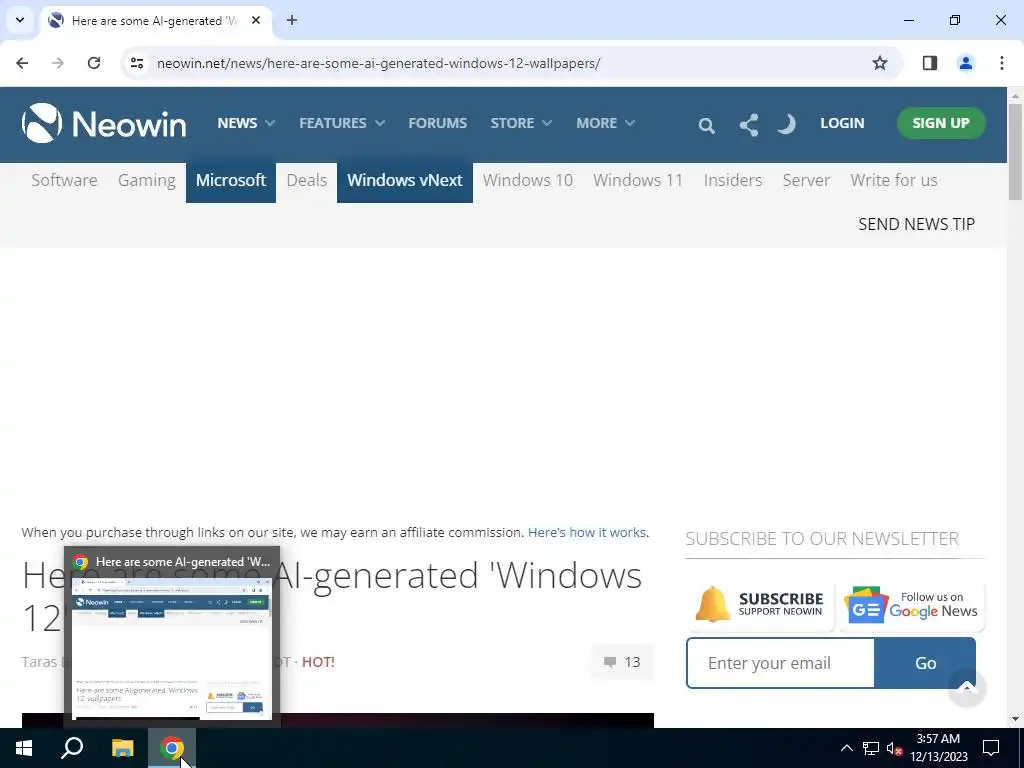Show hidden system tray icons
The image size is (1024, 768).
(846, 748)
